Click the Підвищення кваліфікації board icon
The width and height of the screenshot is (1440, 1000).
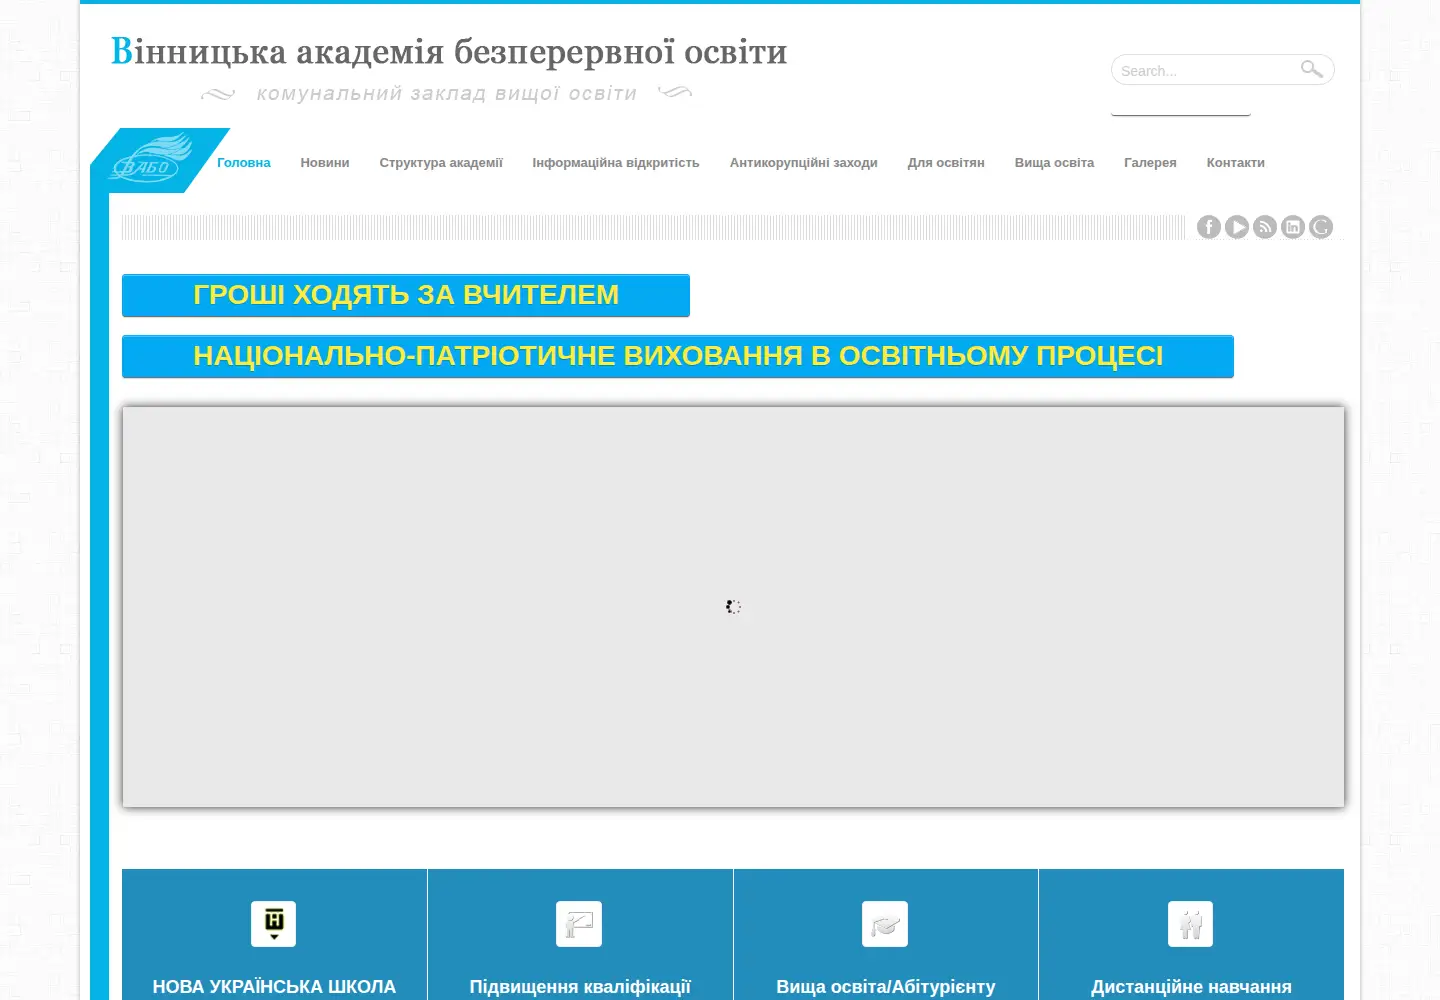(579, 923)
